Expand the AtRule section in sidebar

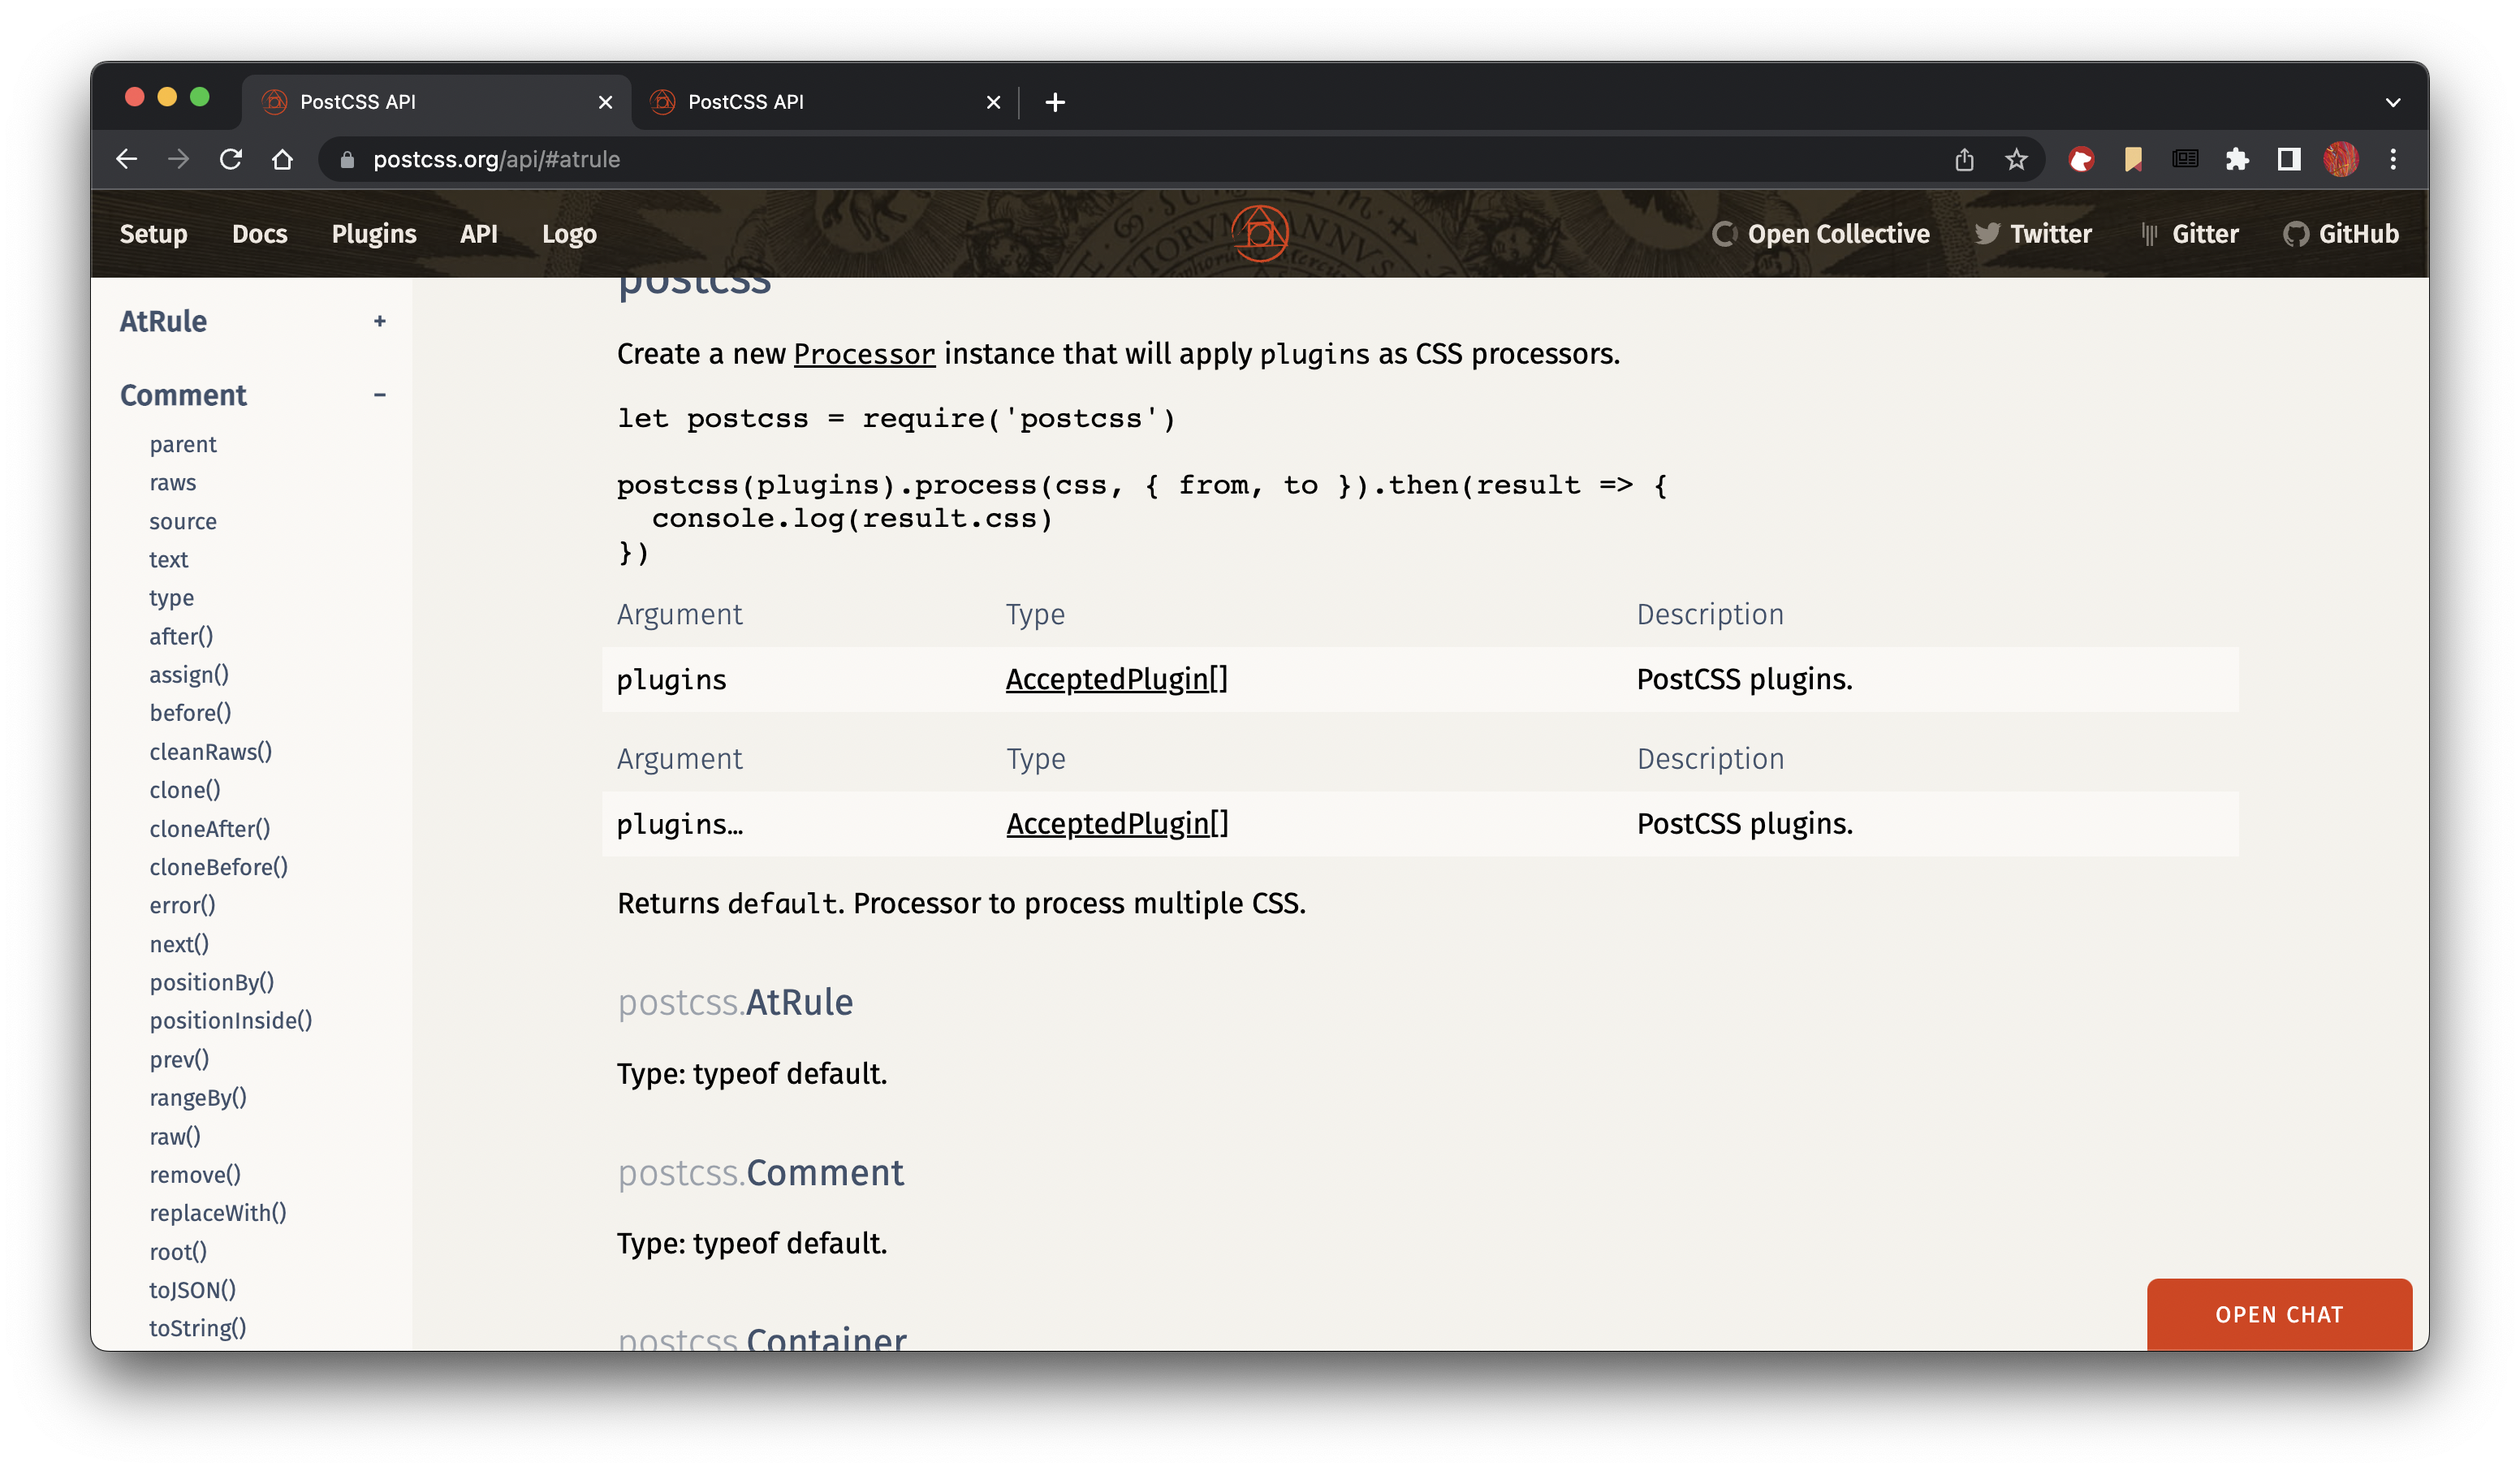(380, 321)
